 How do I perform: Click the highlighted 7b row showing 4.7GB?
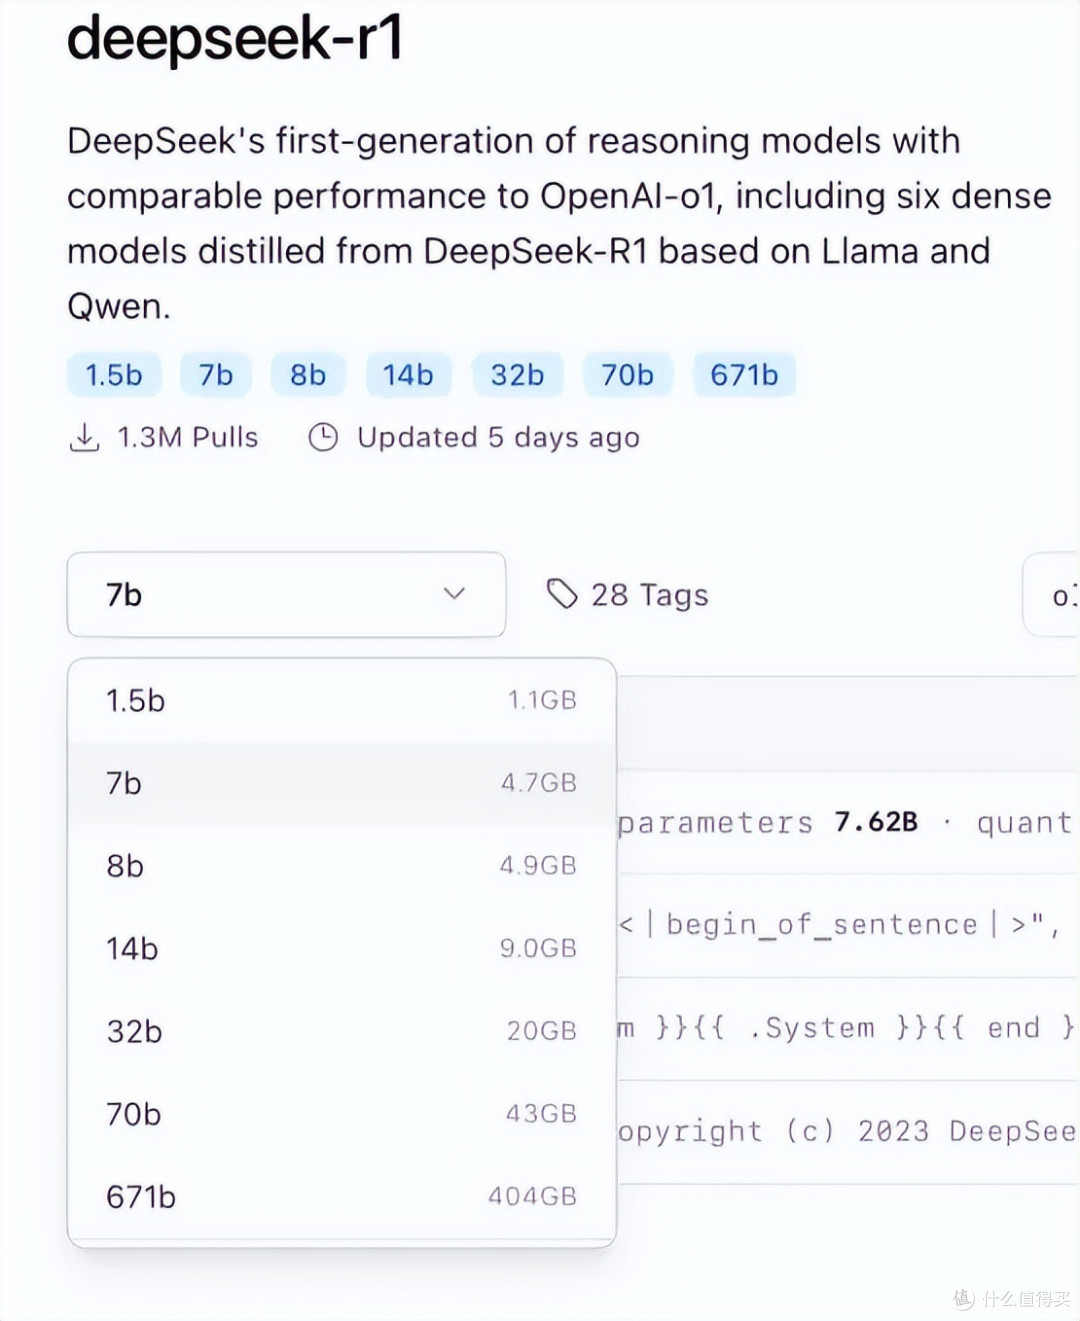pos(340,782)
